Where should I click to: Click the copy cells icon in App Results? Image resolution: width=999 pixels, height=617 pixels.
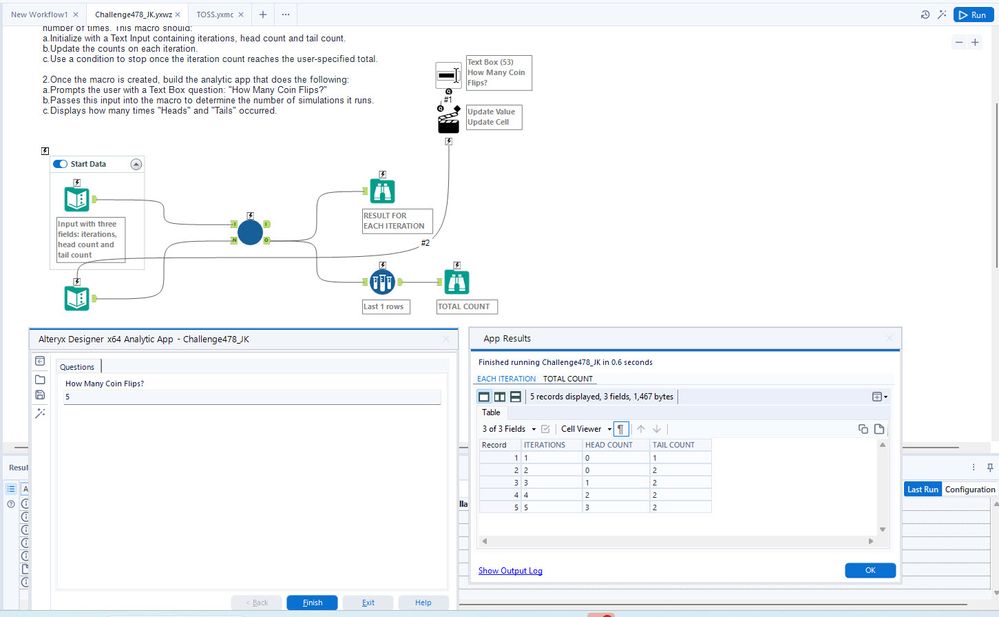(x=863, y=429)
